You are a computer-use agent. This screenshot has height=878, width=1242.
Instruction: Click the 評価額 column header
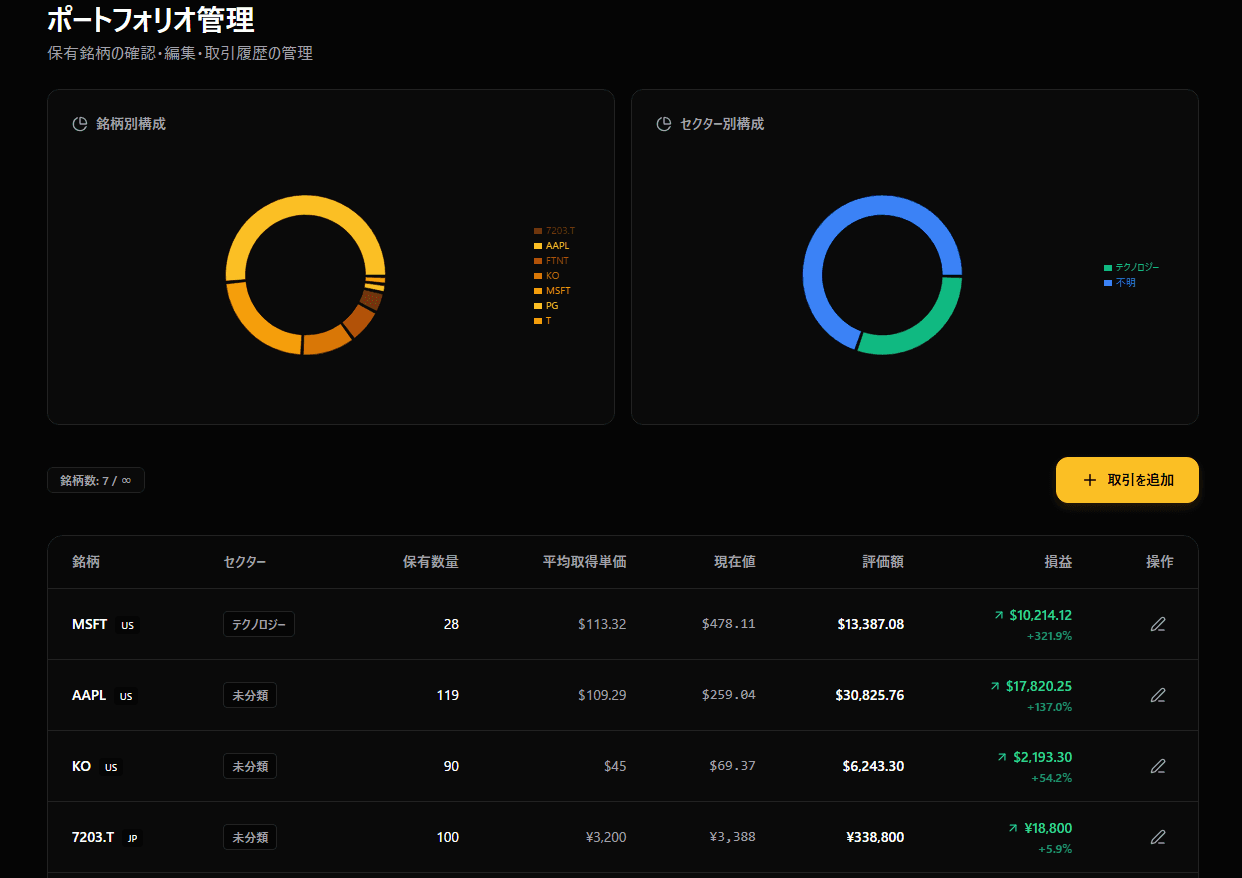pyautogui.click(x=882, y=562)
